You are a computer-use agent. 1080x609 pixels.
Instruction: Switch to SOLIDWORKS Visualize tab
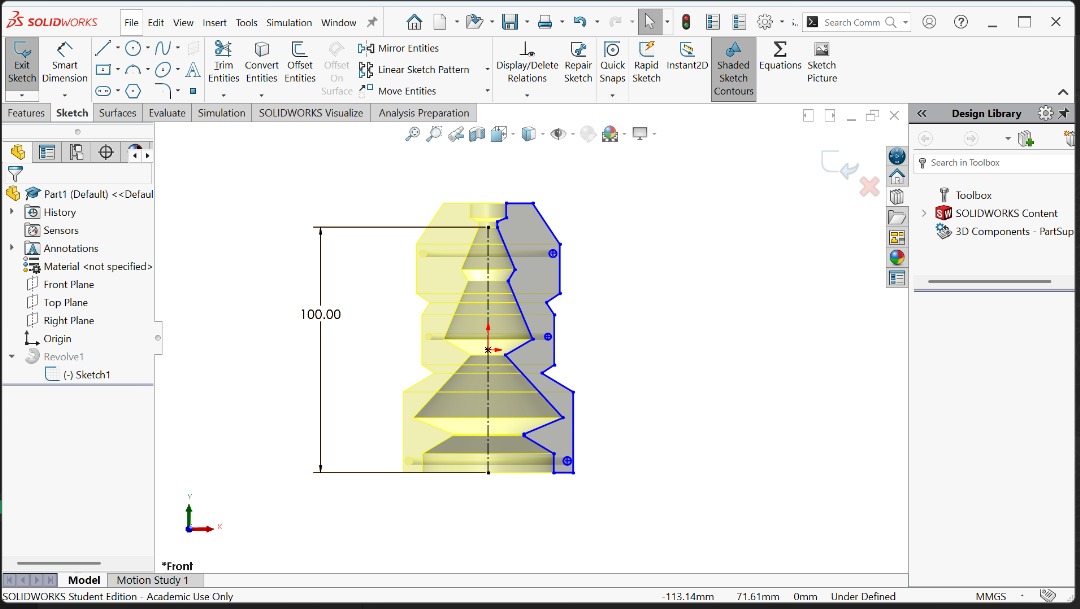point(311,113)
